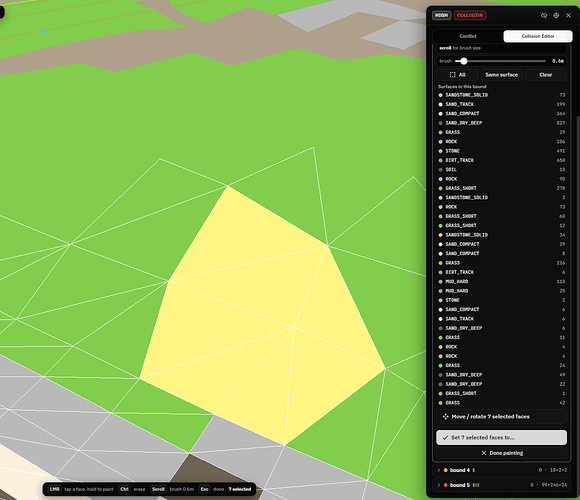This screenshot has height=500, width=580.
Task: Select SAND_DRY_DEEP surface with count 827
Action: click(501, 123)
